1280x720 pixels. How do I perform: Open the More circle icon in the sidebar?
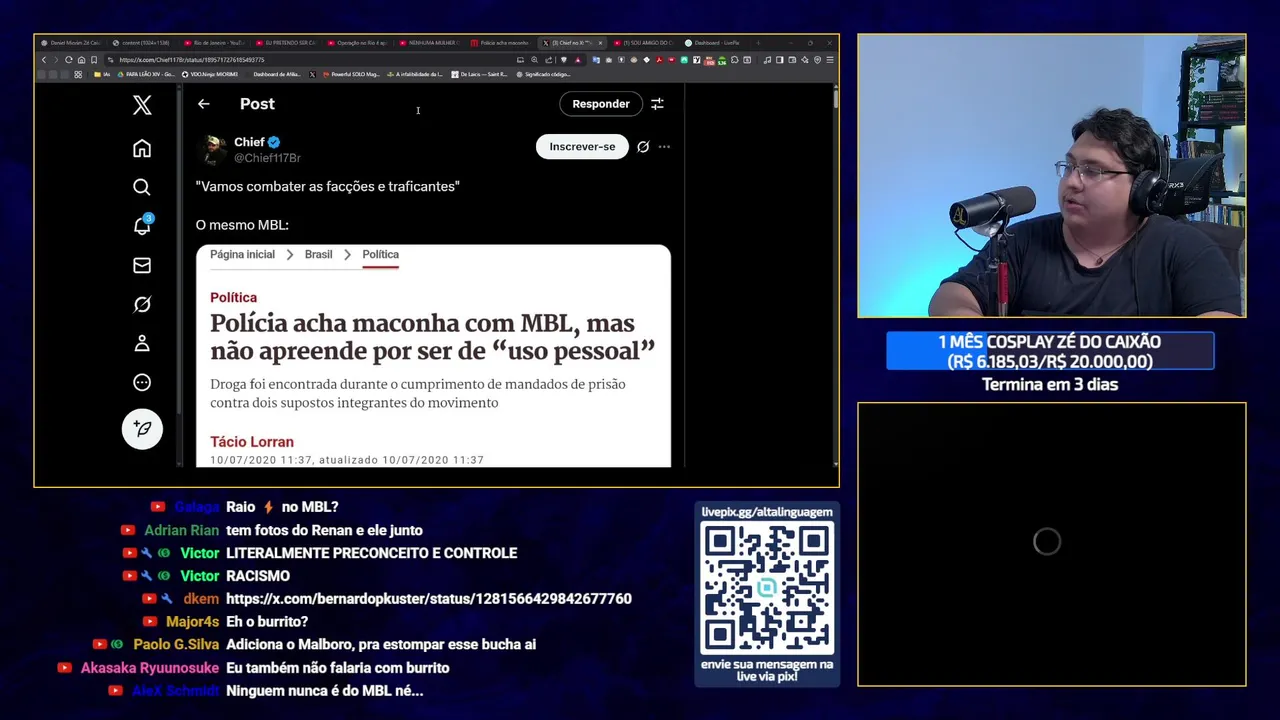click(x=142, y=382)
